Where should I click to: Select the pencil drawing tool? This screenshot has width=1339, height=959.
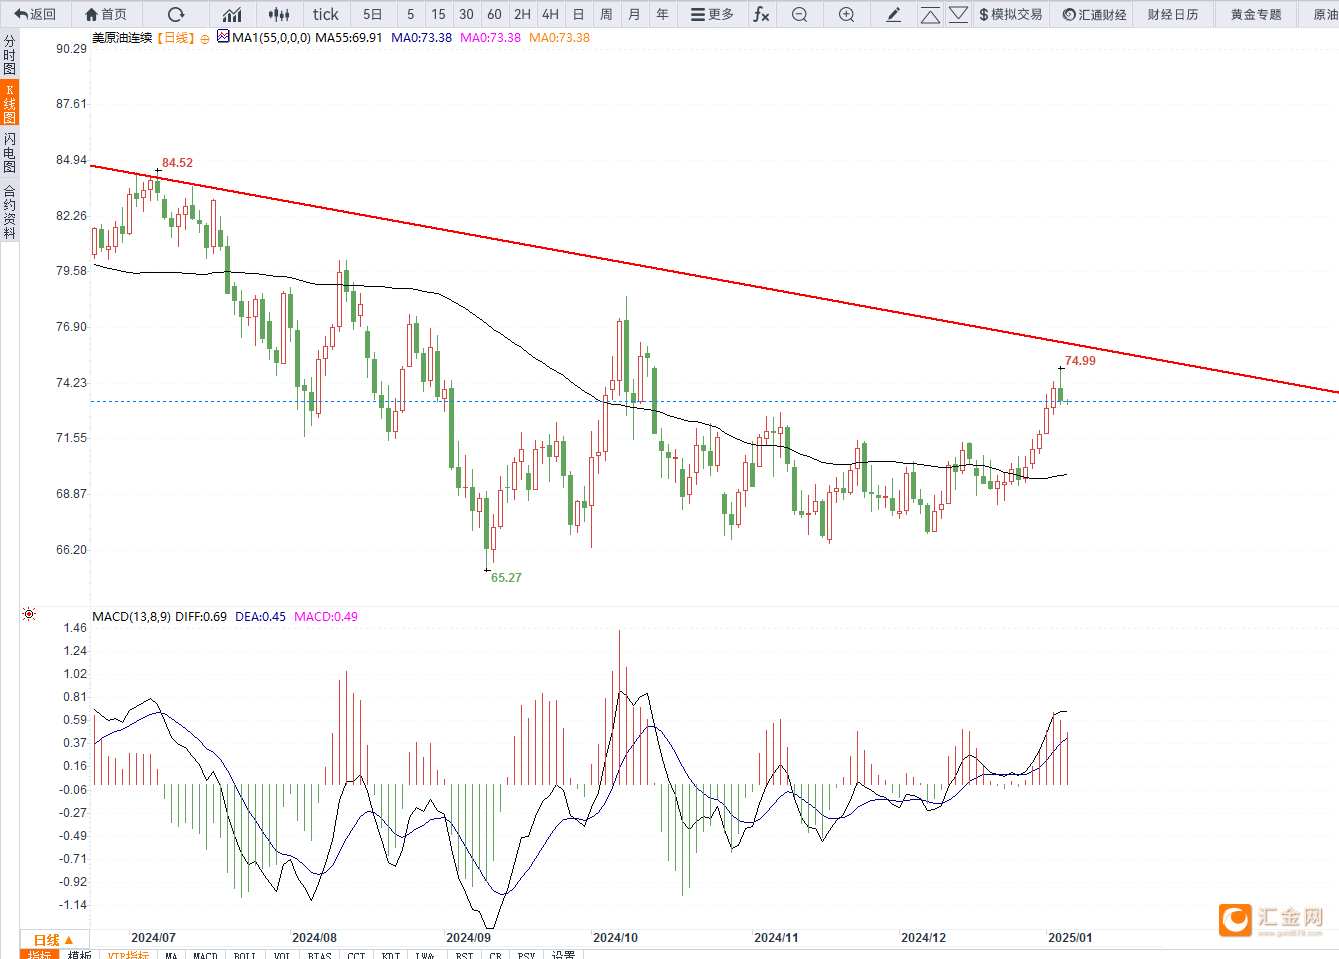[x=893, y=14]
